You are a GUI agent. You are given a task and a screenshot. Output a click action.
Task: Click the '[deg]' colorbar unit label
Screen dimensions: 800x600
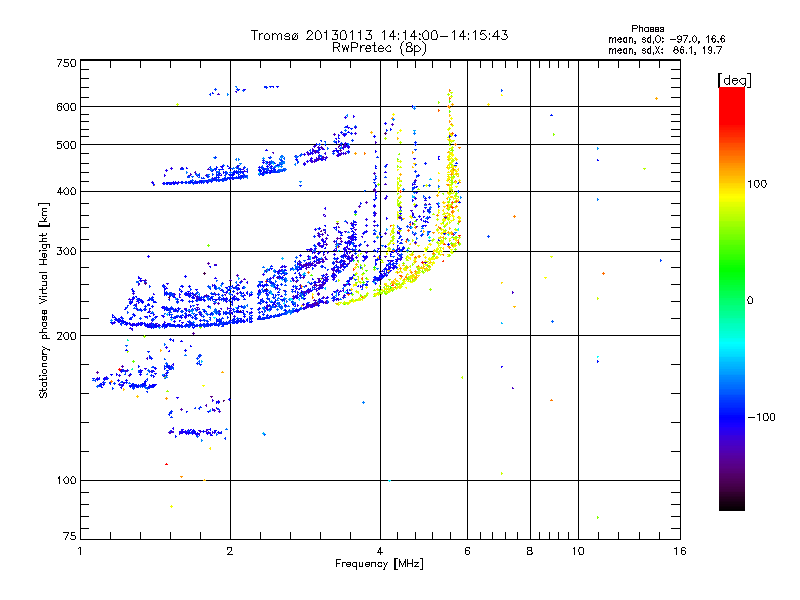point(734,80)
